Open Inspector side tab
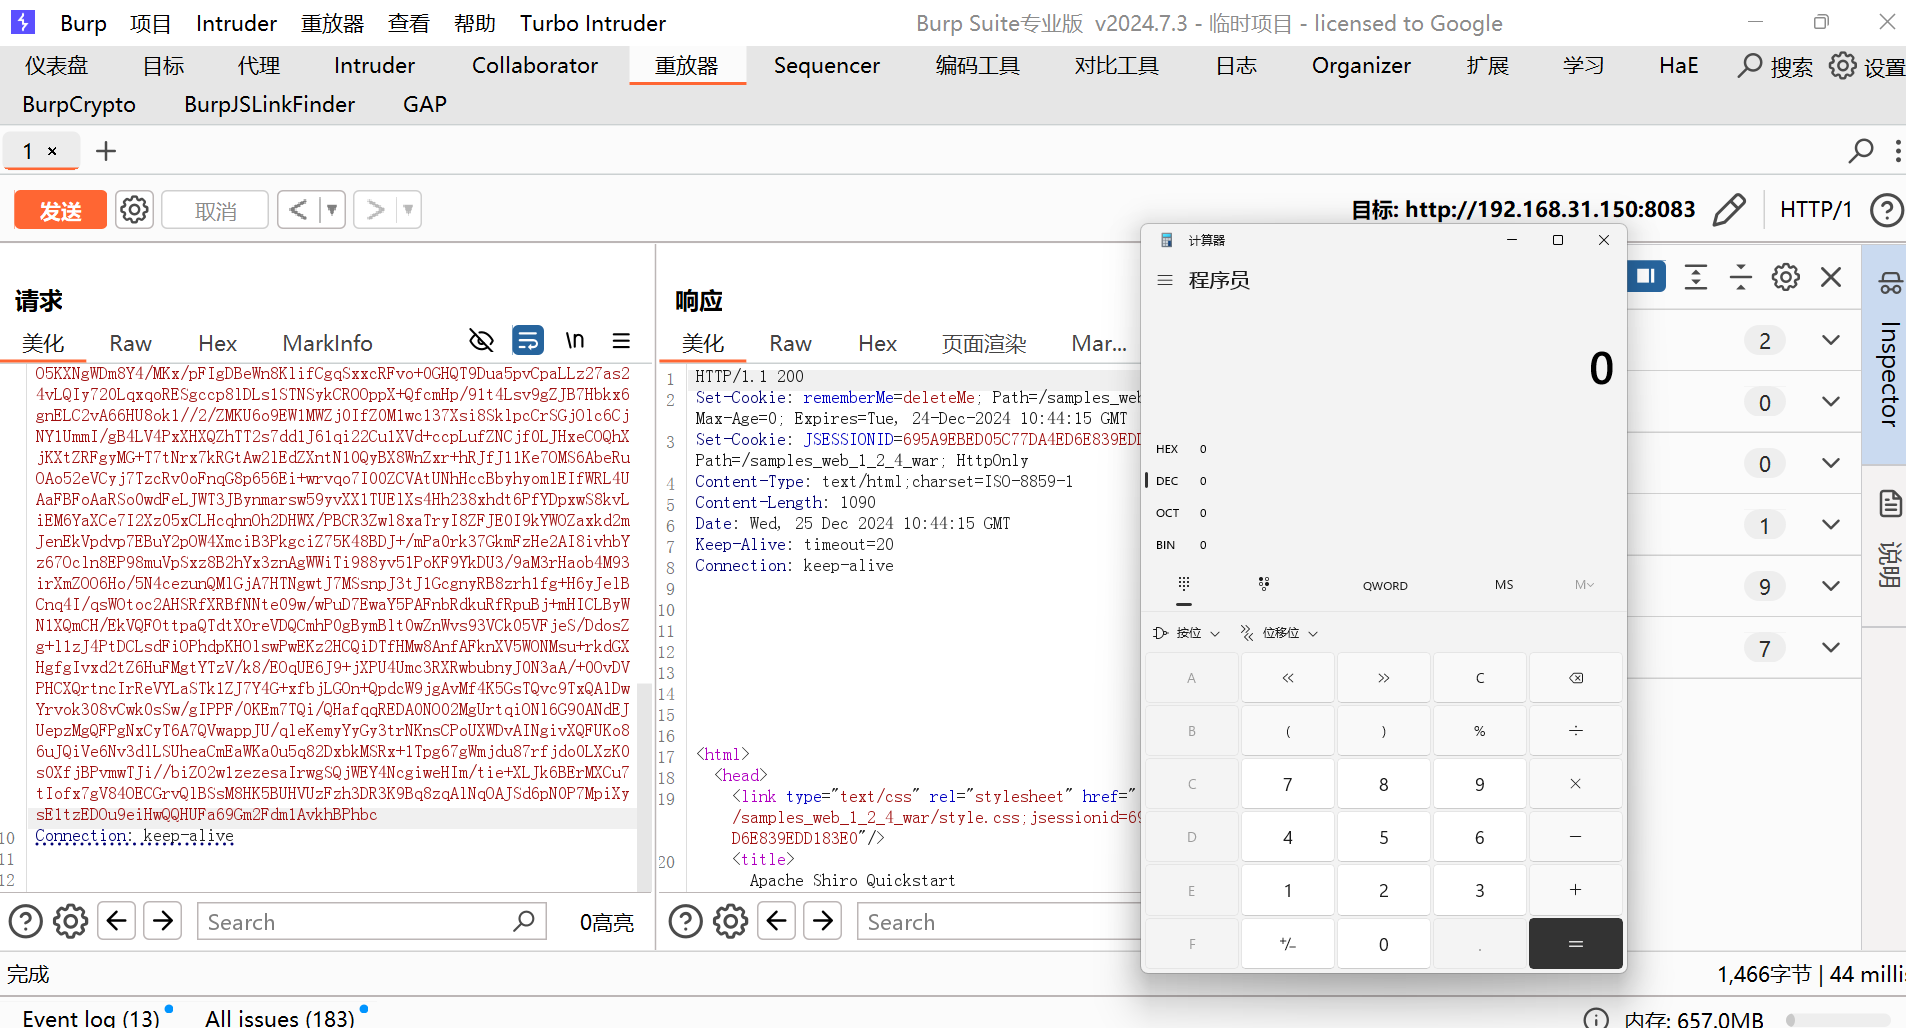The width and height of the screenshot is (1906, 1028). click(1888, 354)
